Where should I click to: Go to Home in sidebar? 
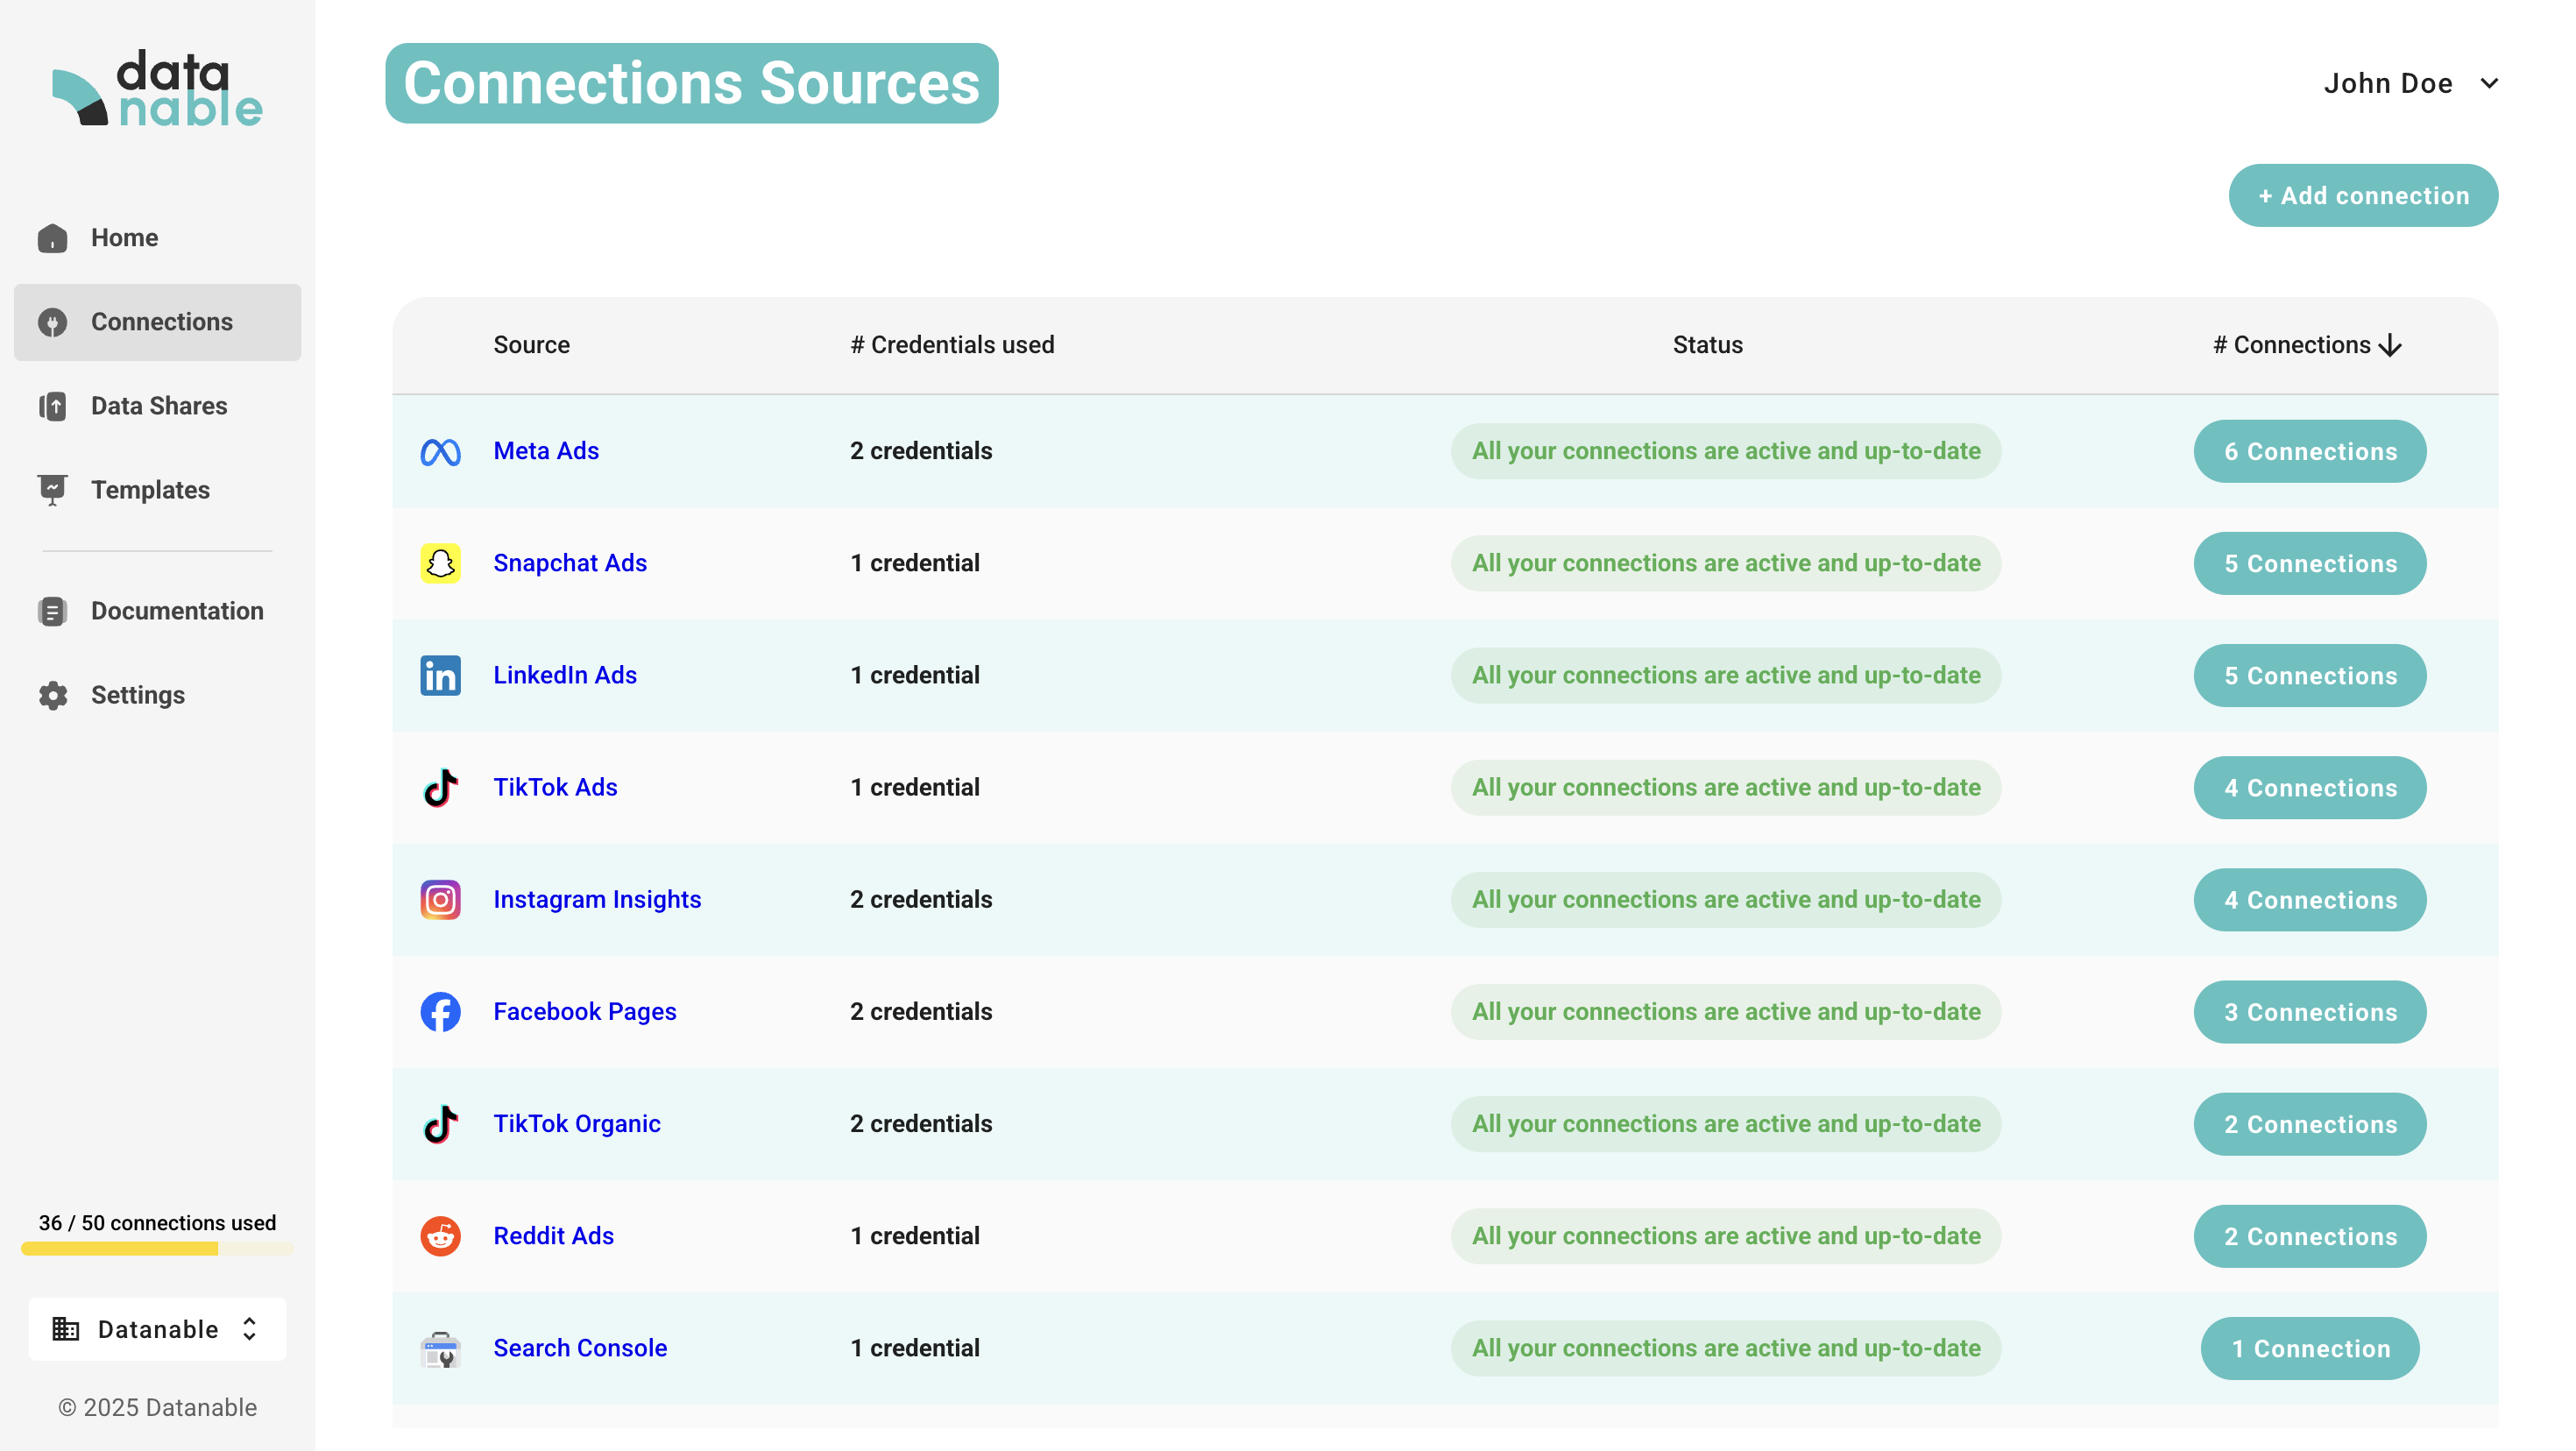coord(124,238)
